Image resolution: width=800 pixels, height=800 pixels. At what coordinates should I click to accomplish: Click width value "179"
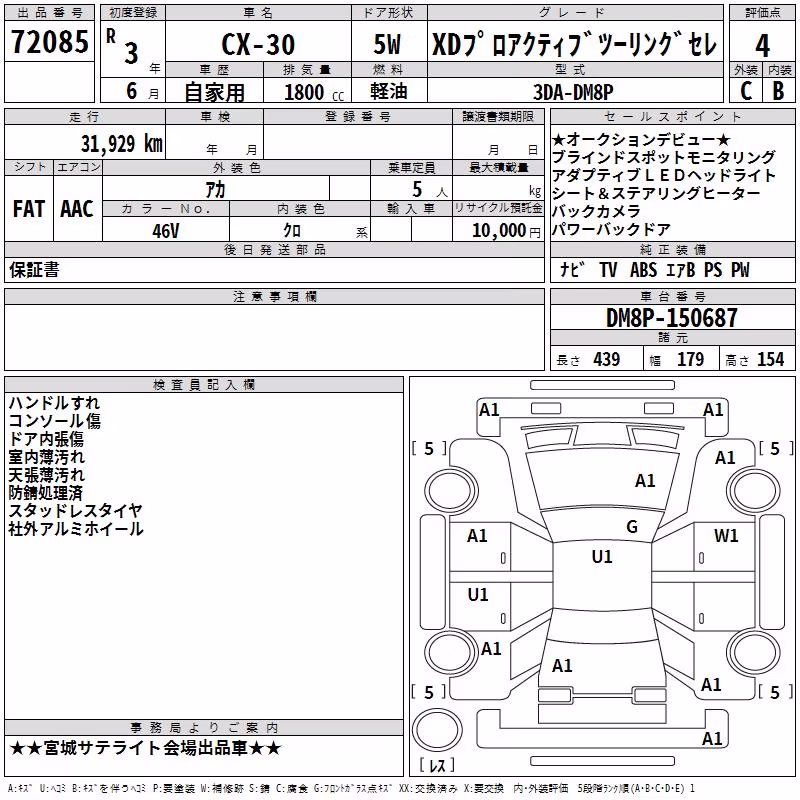click(690, 359)
